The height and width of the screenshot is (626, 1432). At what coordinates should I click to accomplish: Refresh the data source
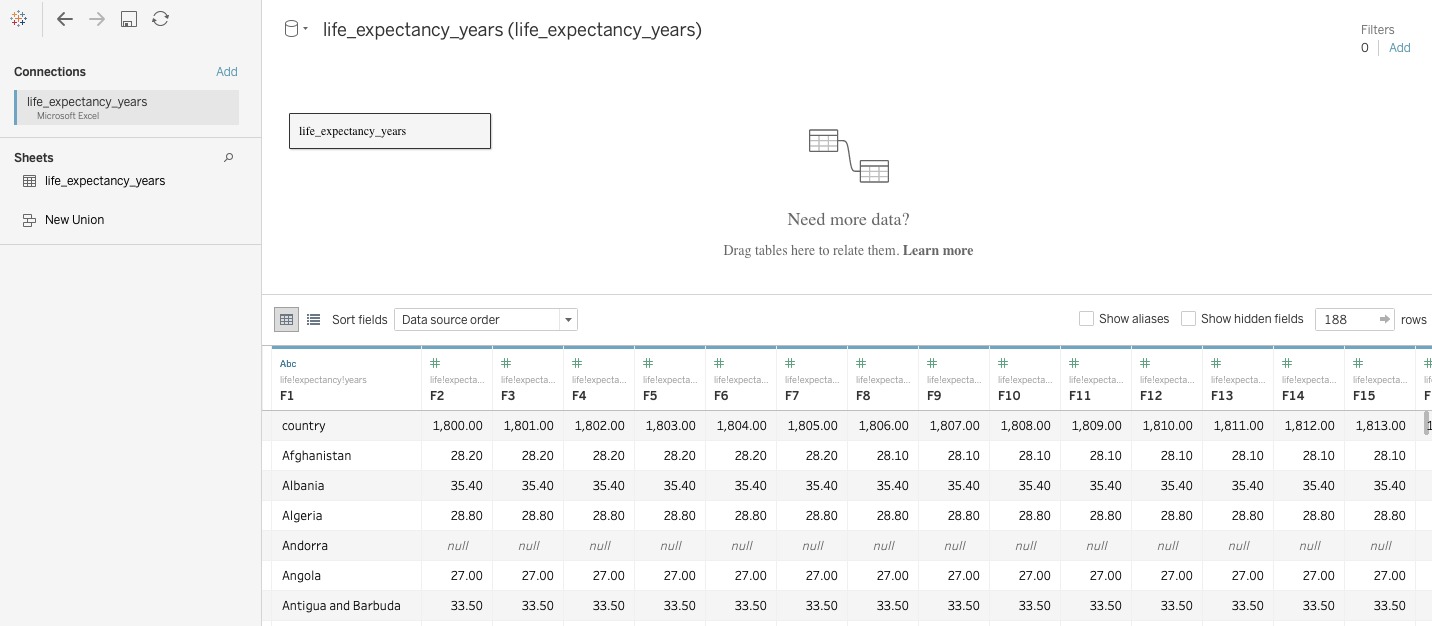pyautogui.click(x=160, y=19)
